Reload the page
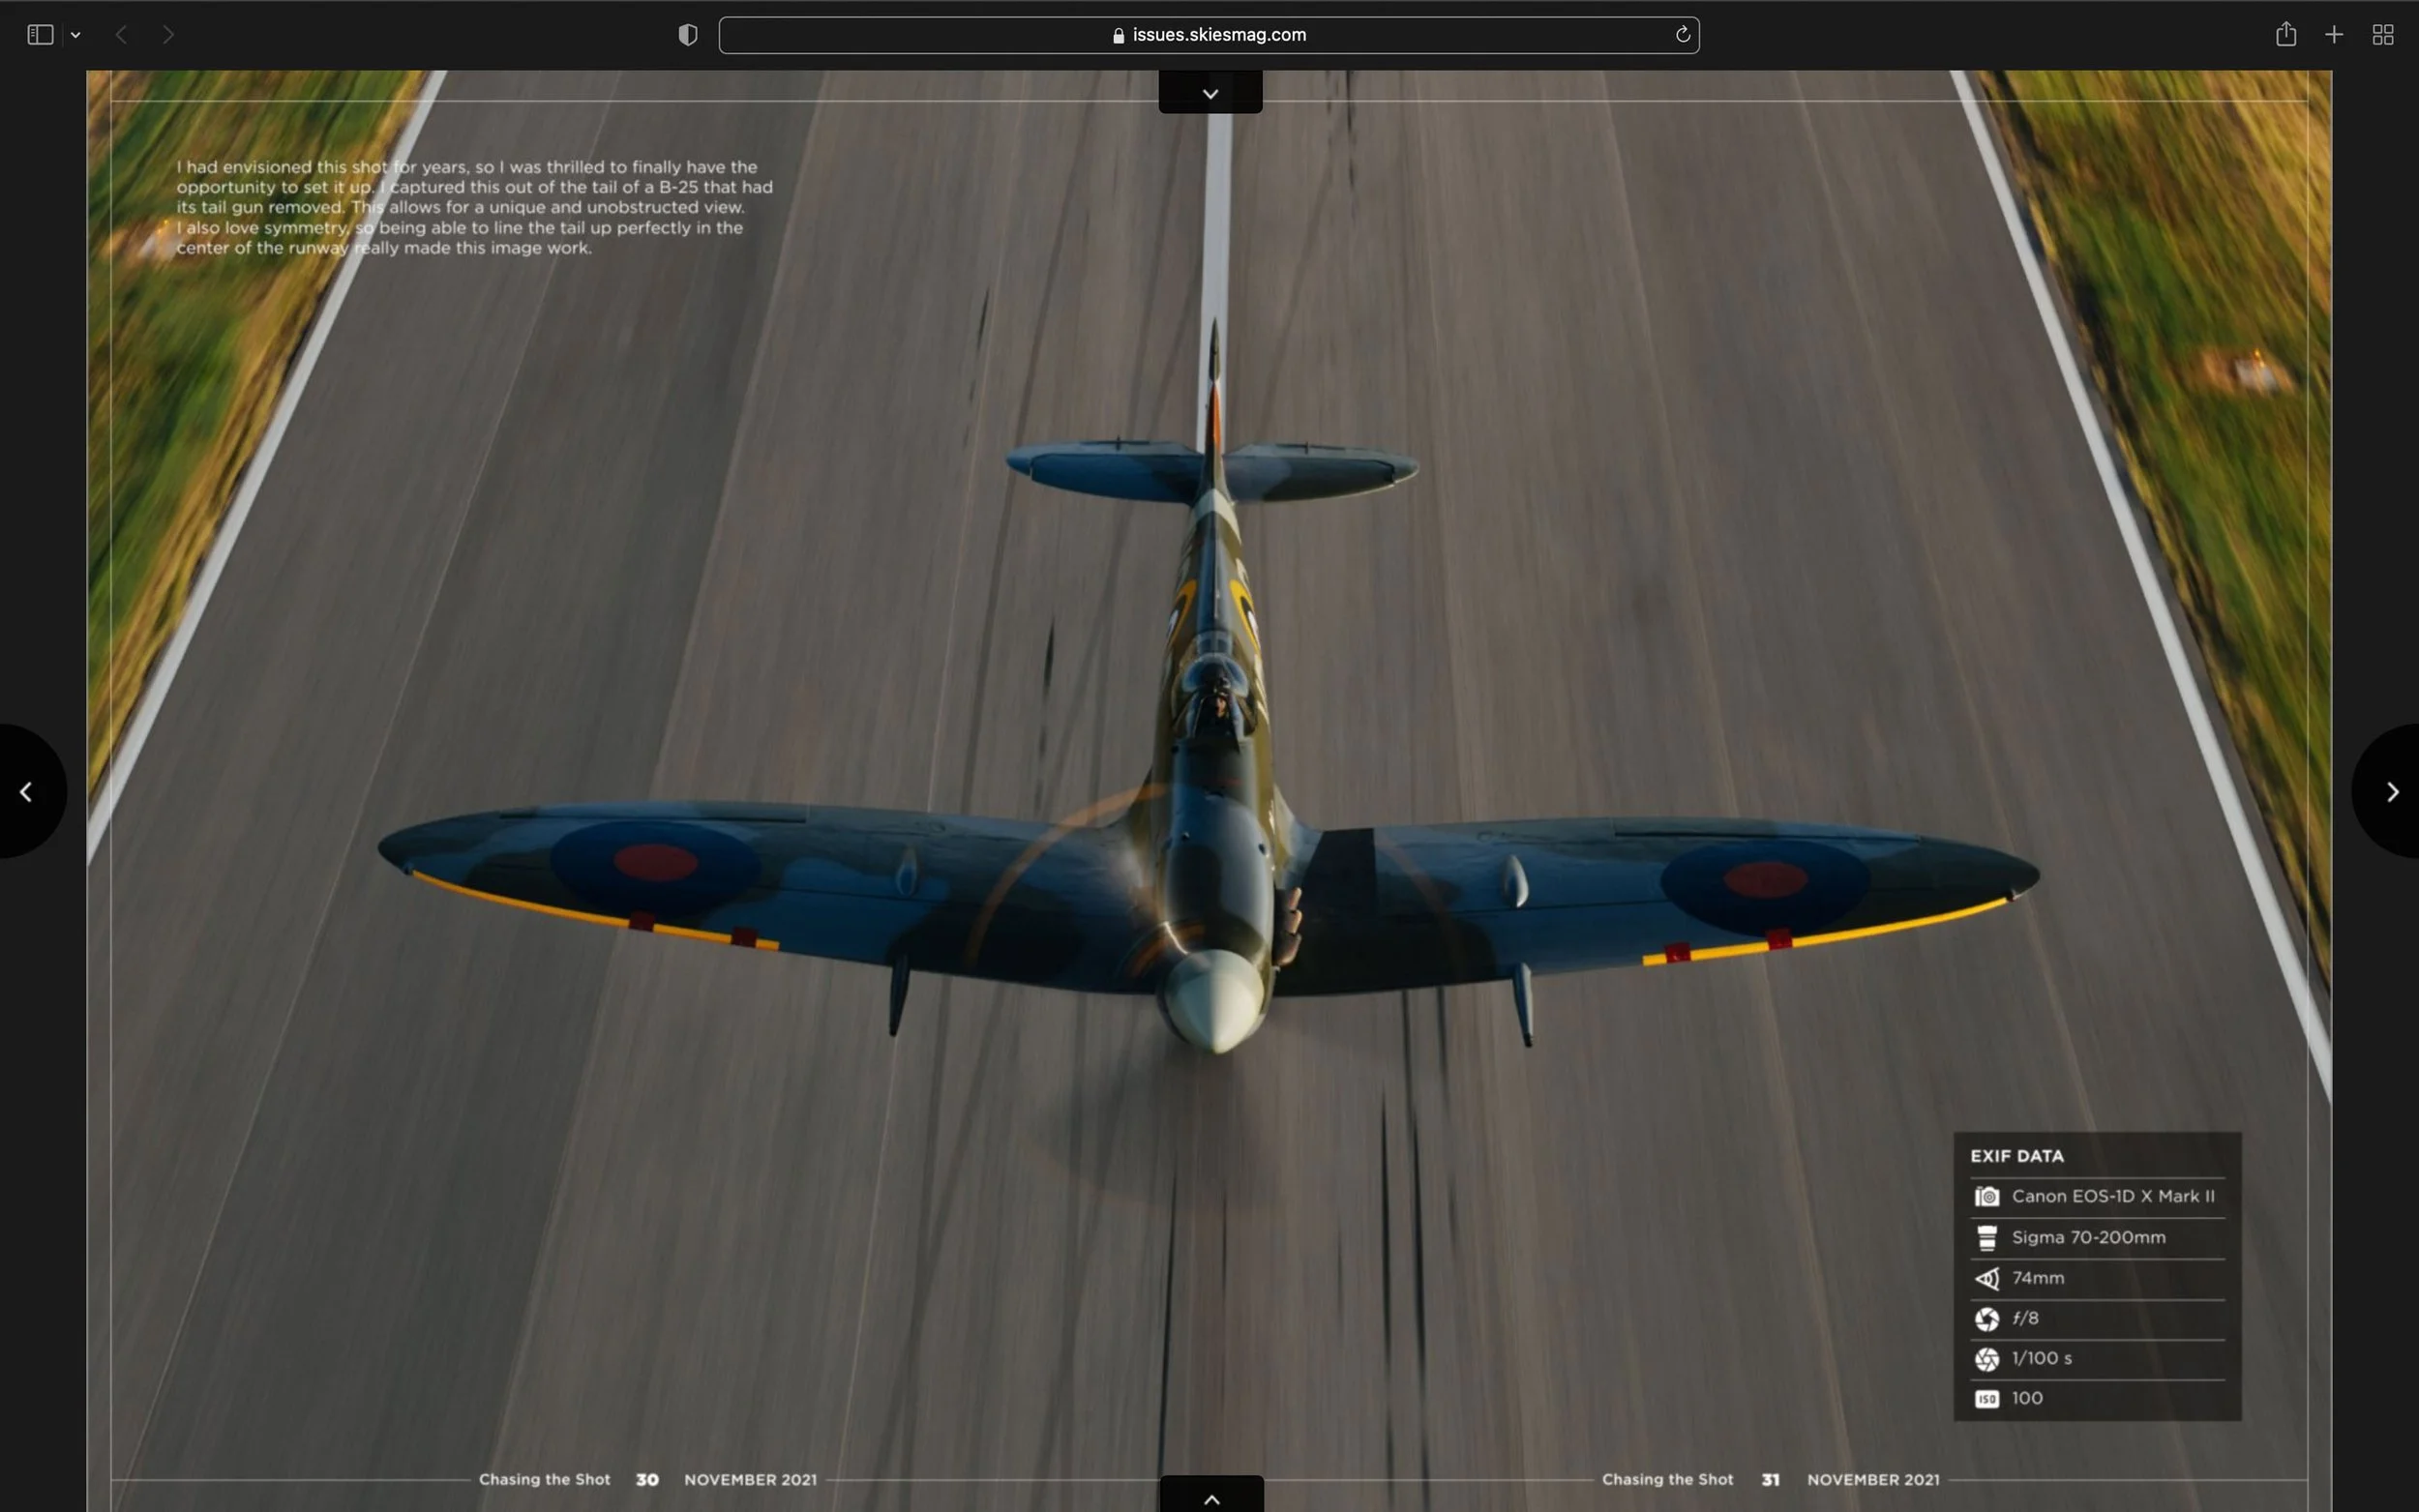 coord(1683,35)
